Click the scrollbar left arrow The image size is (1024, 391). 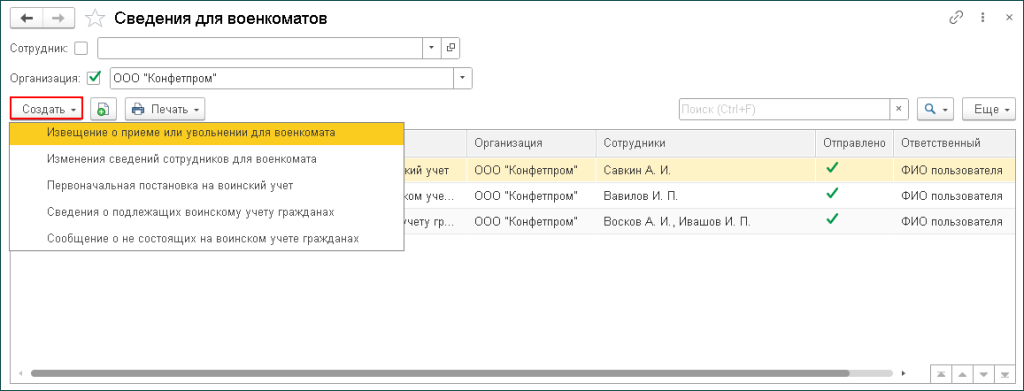(x=20, y=374)
